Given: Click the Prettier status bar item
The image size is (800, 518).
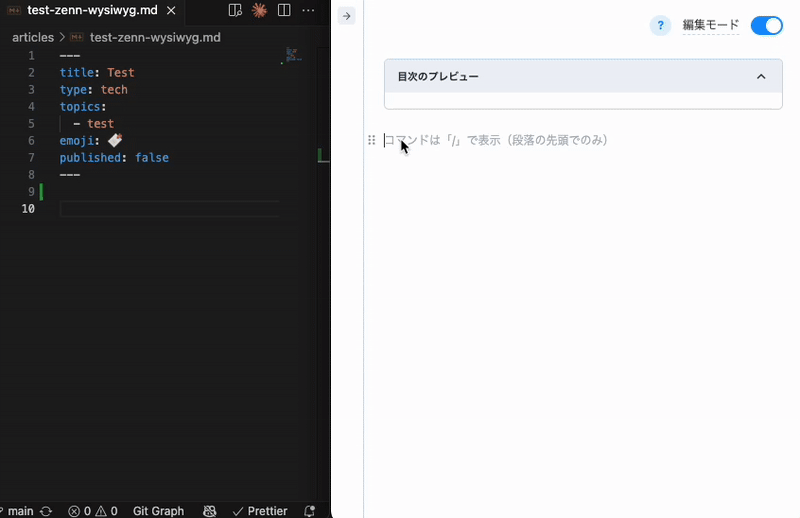Looking at the screenshot, I should 260,511.
